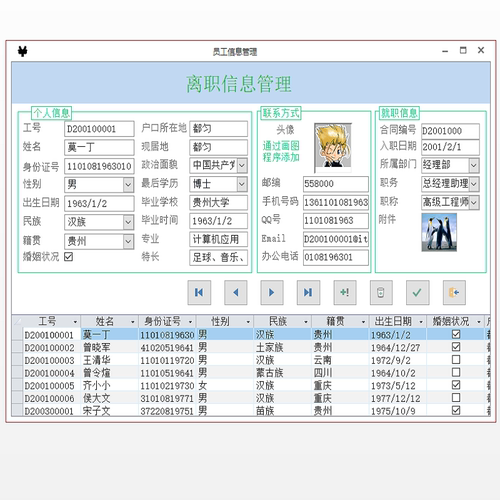Click the 办公电话 input field

336,257
